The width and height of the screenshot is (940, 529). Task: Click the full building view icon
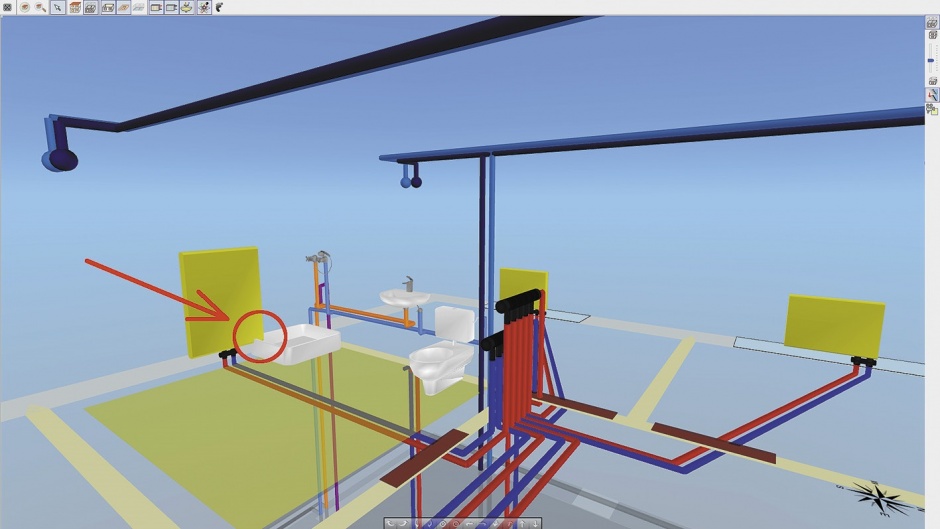point(75,7)
